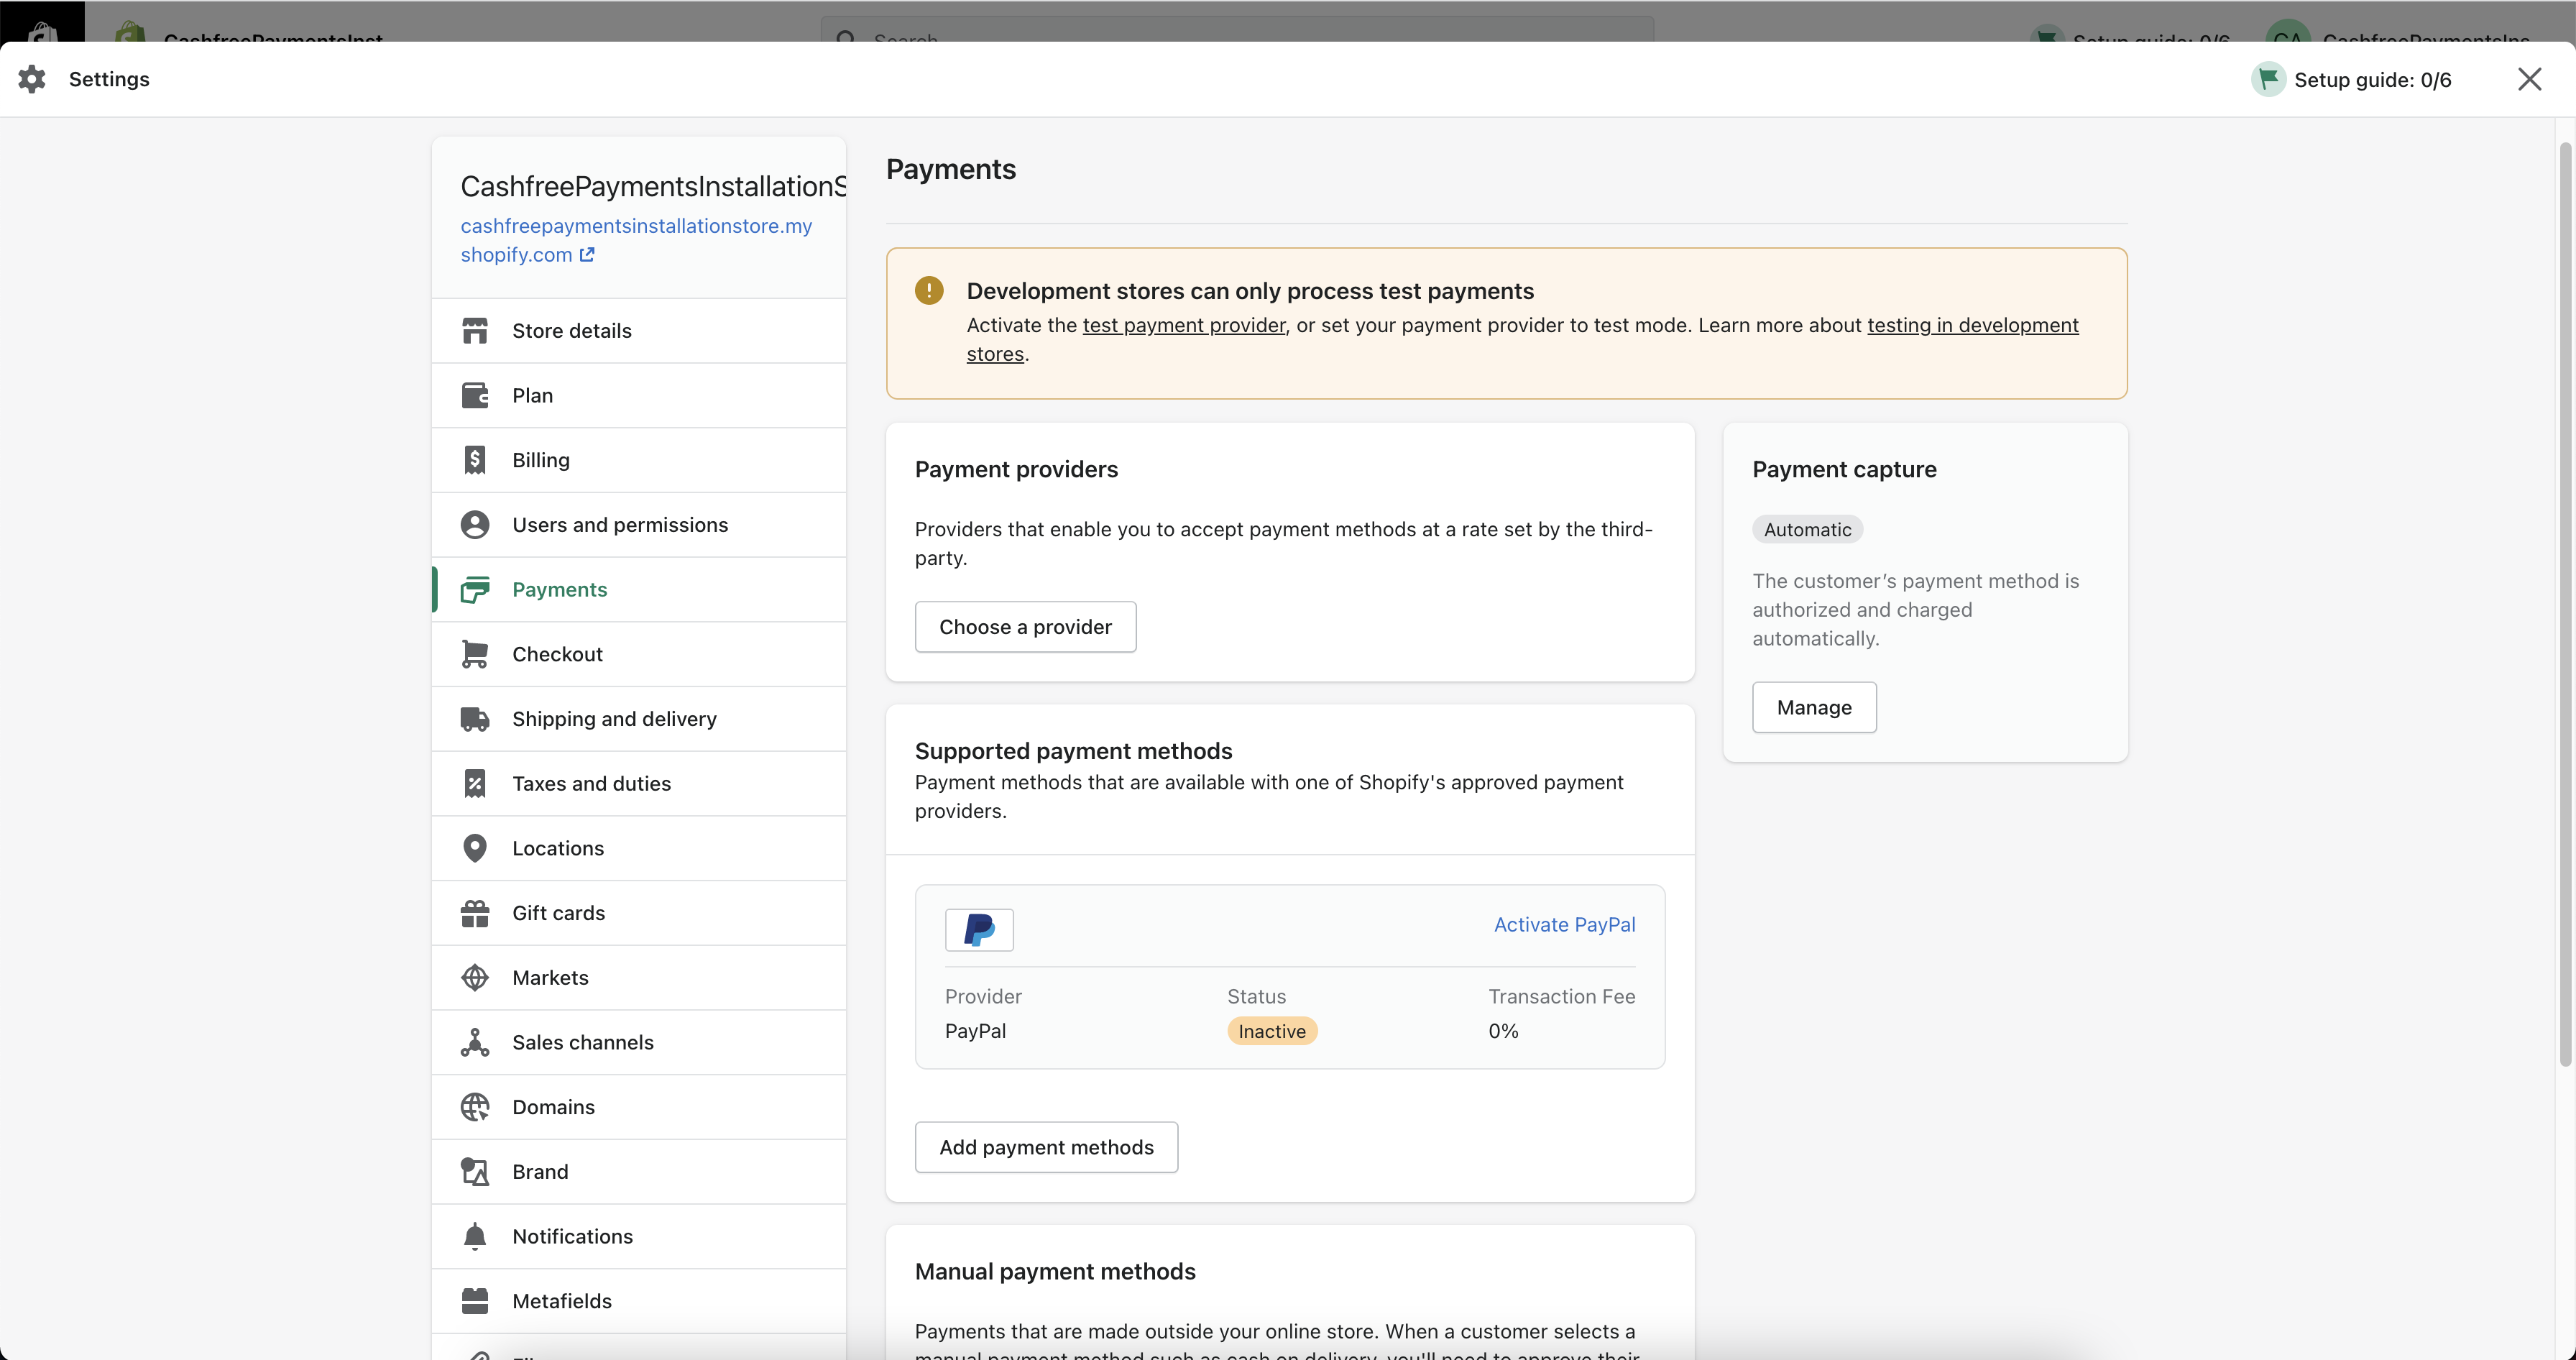Click the page vertical scrollbar
Viewport: 2576px width, 1360px height.
[x=2565, y=605]
